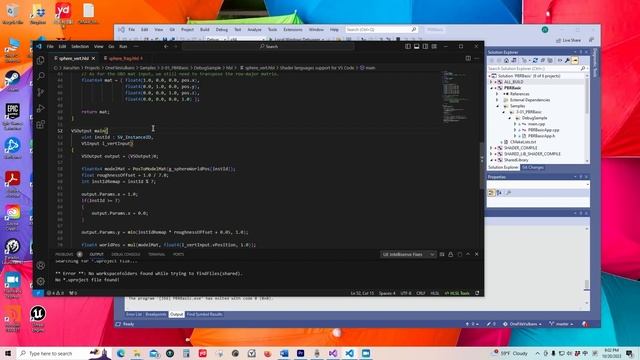The height and width of the screenshot is (360, 640).
Task: Click the Refresh icon in Solution Explorer toolbar
Action: coord(535,60)
